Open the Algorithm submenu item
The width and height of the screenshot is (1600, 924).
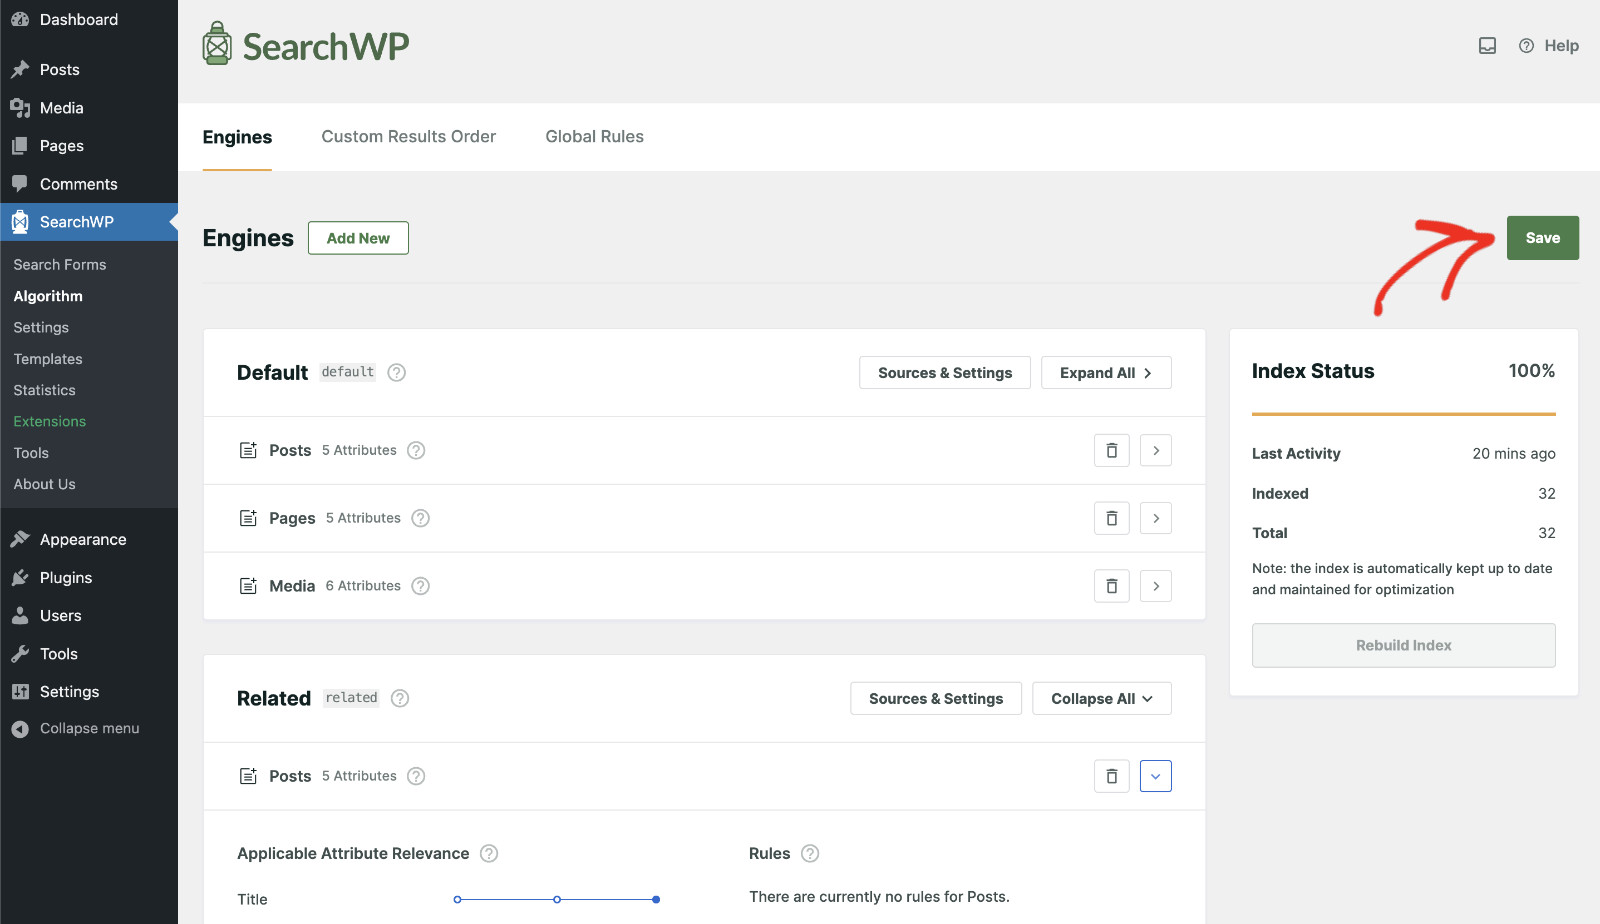pyautogui.click(x=48, y=296)
